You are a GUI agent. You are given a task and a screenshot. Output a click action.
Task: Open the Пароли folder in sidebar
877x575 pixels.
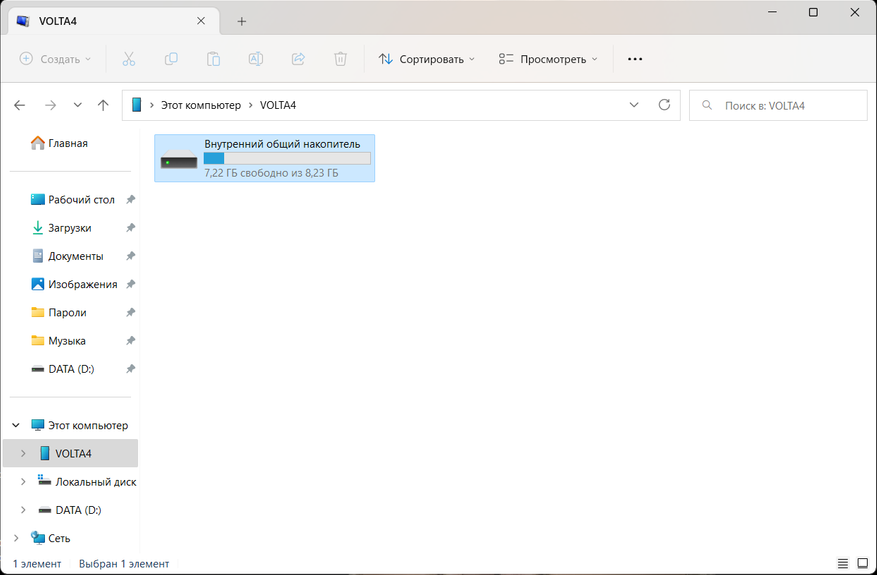[59, 313]
